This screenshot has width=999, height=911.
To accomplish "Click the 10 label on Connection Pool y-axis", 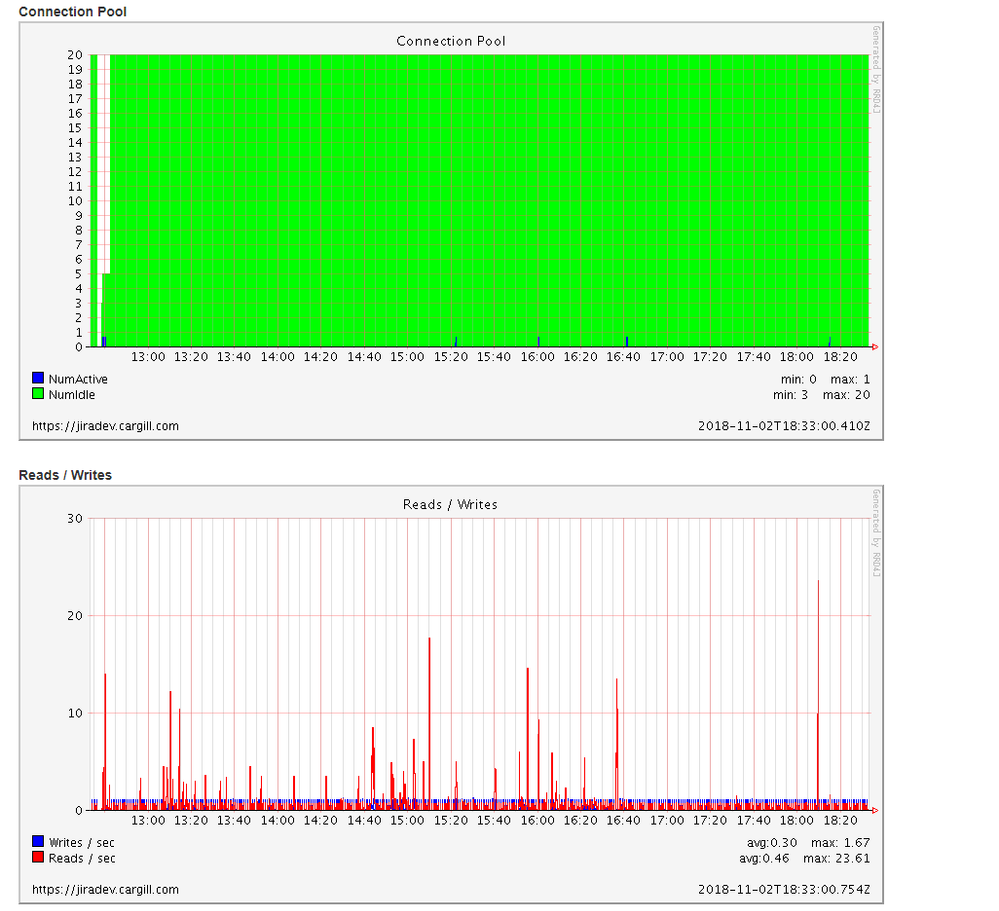I will click(x=75, y=201).
